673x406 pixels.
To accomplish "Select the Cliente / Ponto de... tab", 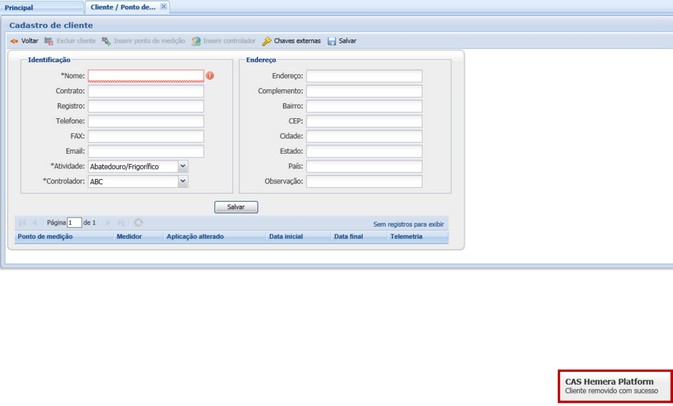I will [122, 7].
